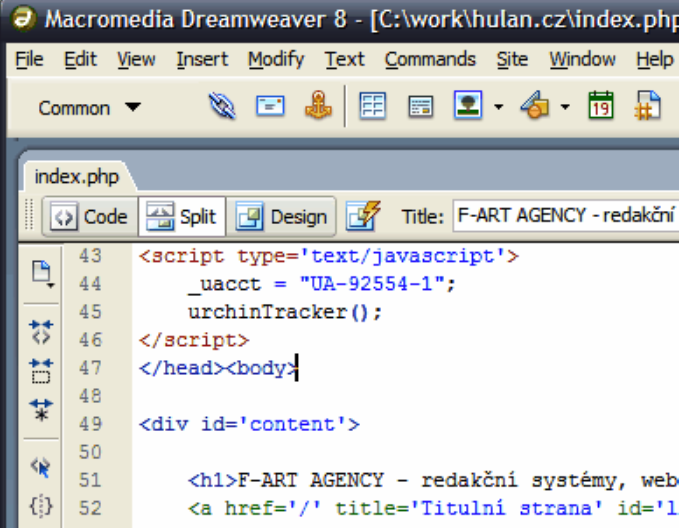Viewport: 680px width, 529px height.
Task: Click the document toolbar drag gripper
Action: point(29,215)
